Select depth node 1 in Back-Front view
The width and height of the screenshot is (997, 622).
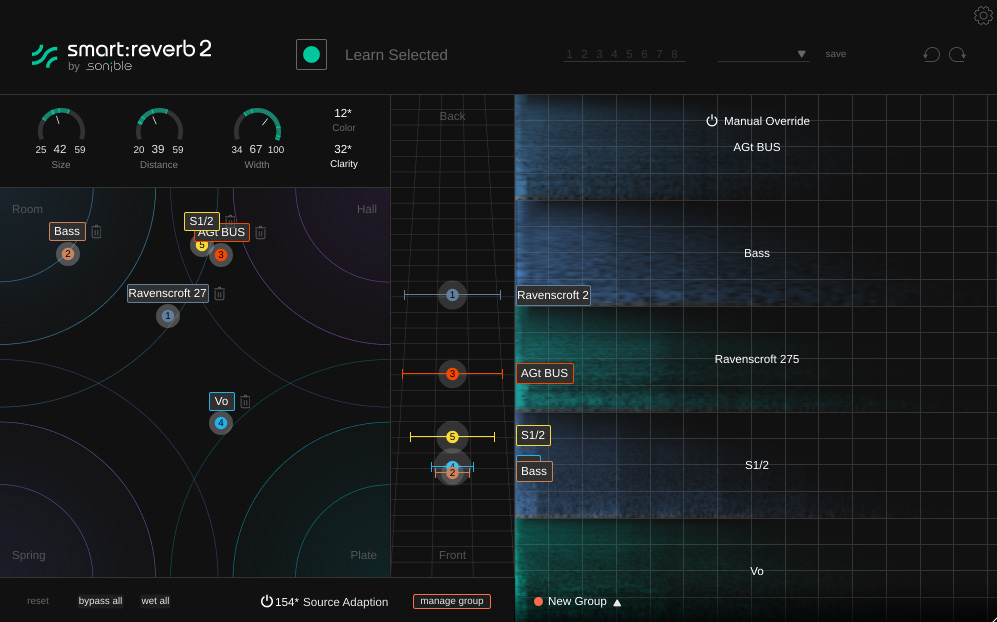pos(452,295)
